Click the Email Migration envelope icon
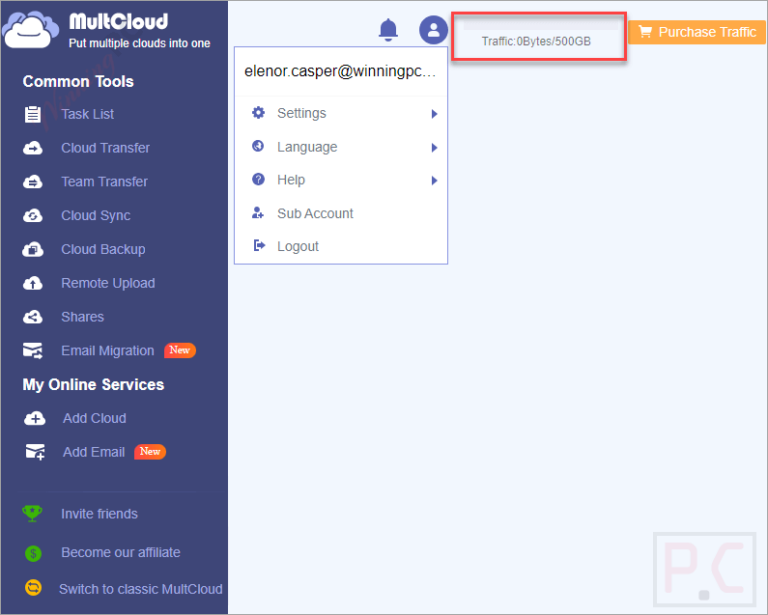The width and height of the screenshot is (768, 615). click(x=33, y=351)
